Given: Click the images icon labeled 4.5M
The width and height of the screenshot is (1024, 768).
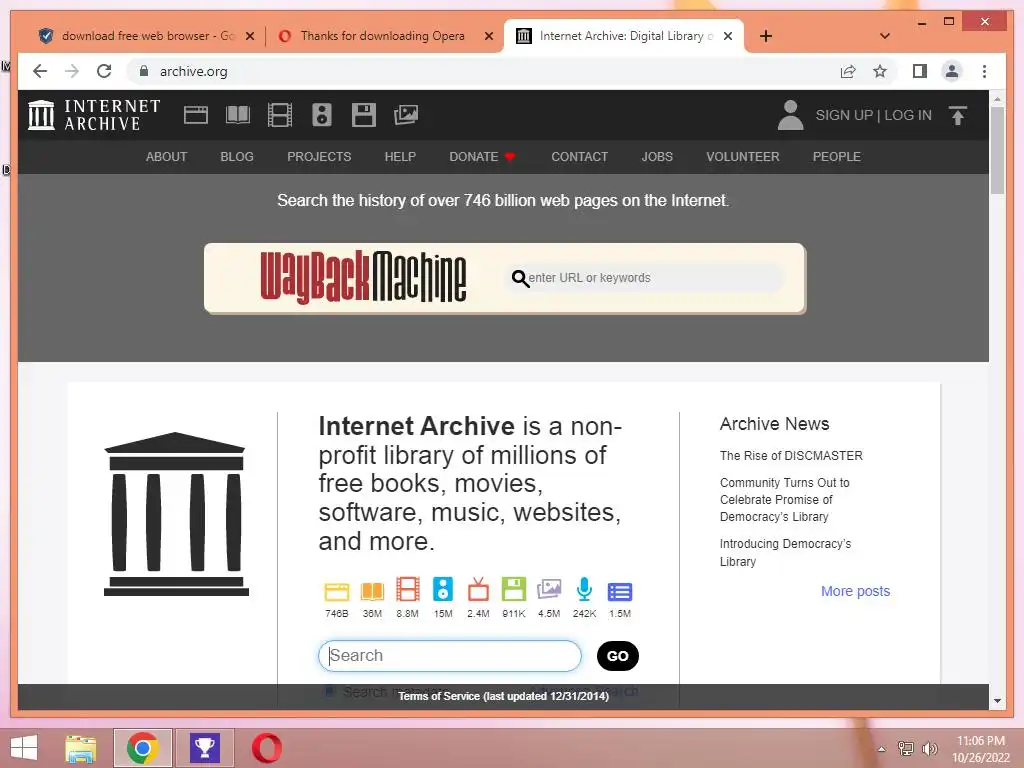Looking at the screenshot, I should tap(549, 590).
